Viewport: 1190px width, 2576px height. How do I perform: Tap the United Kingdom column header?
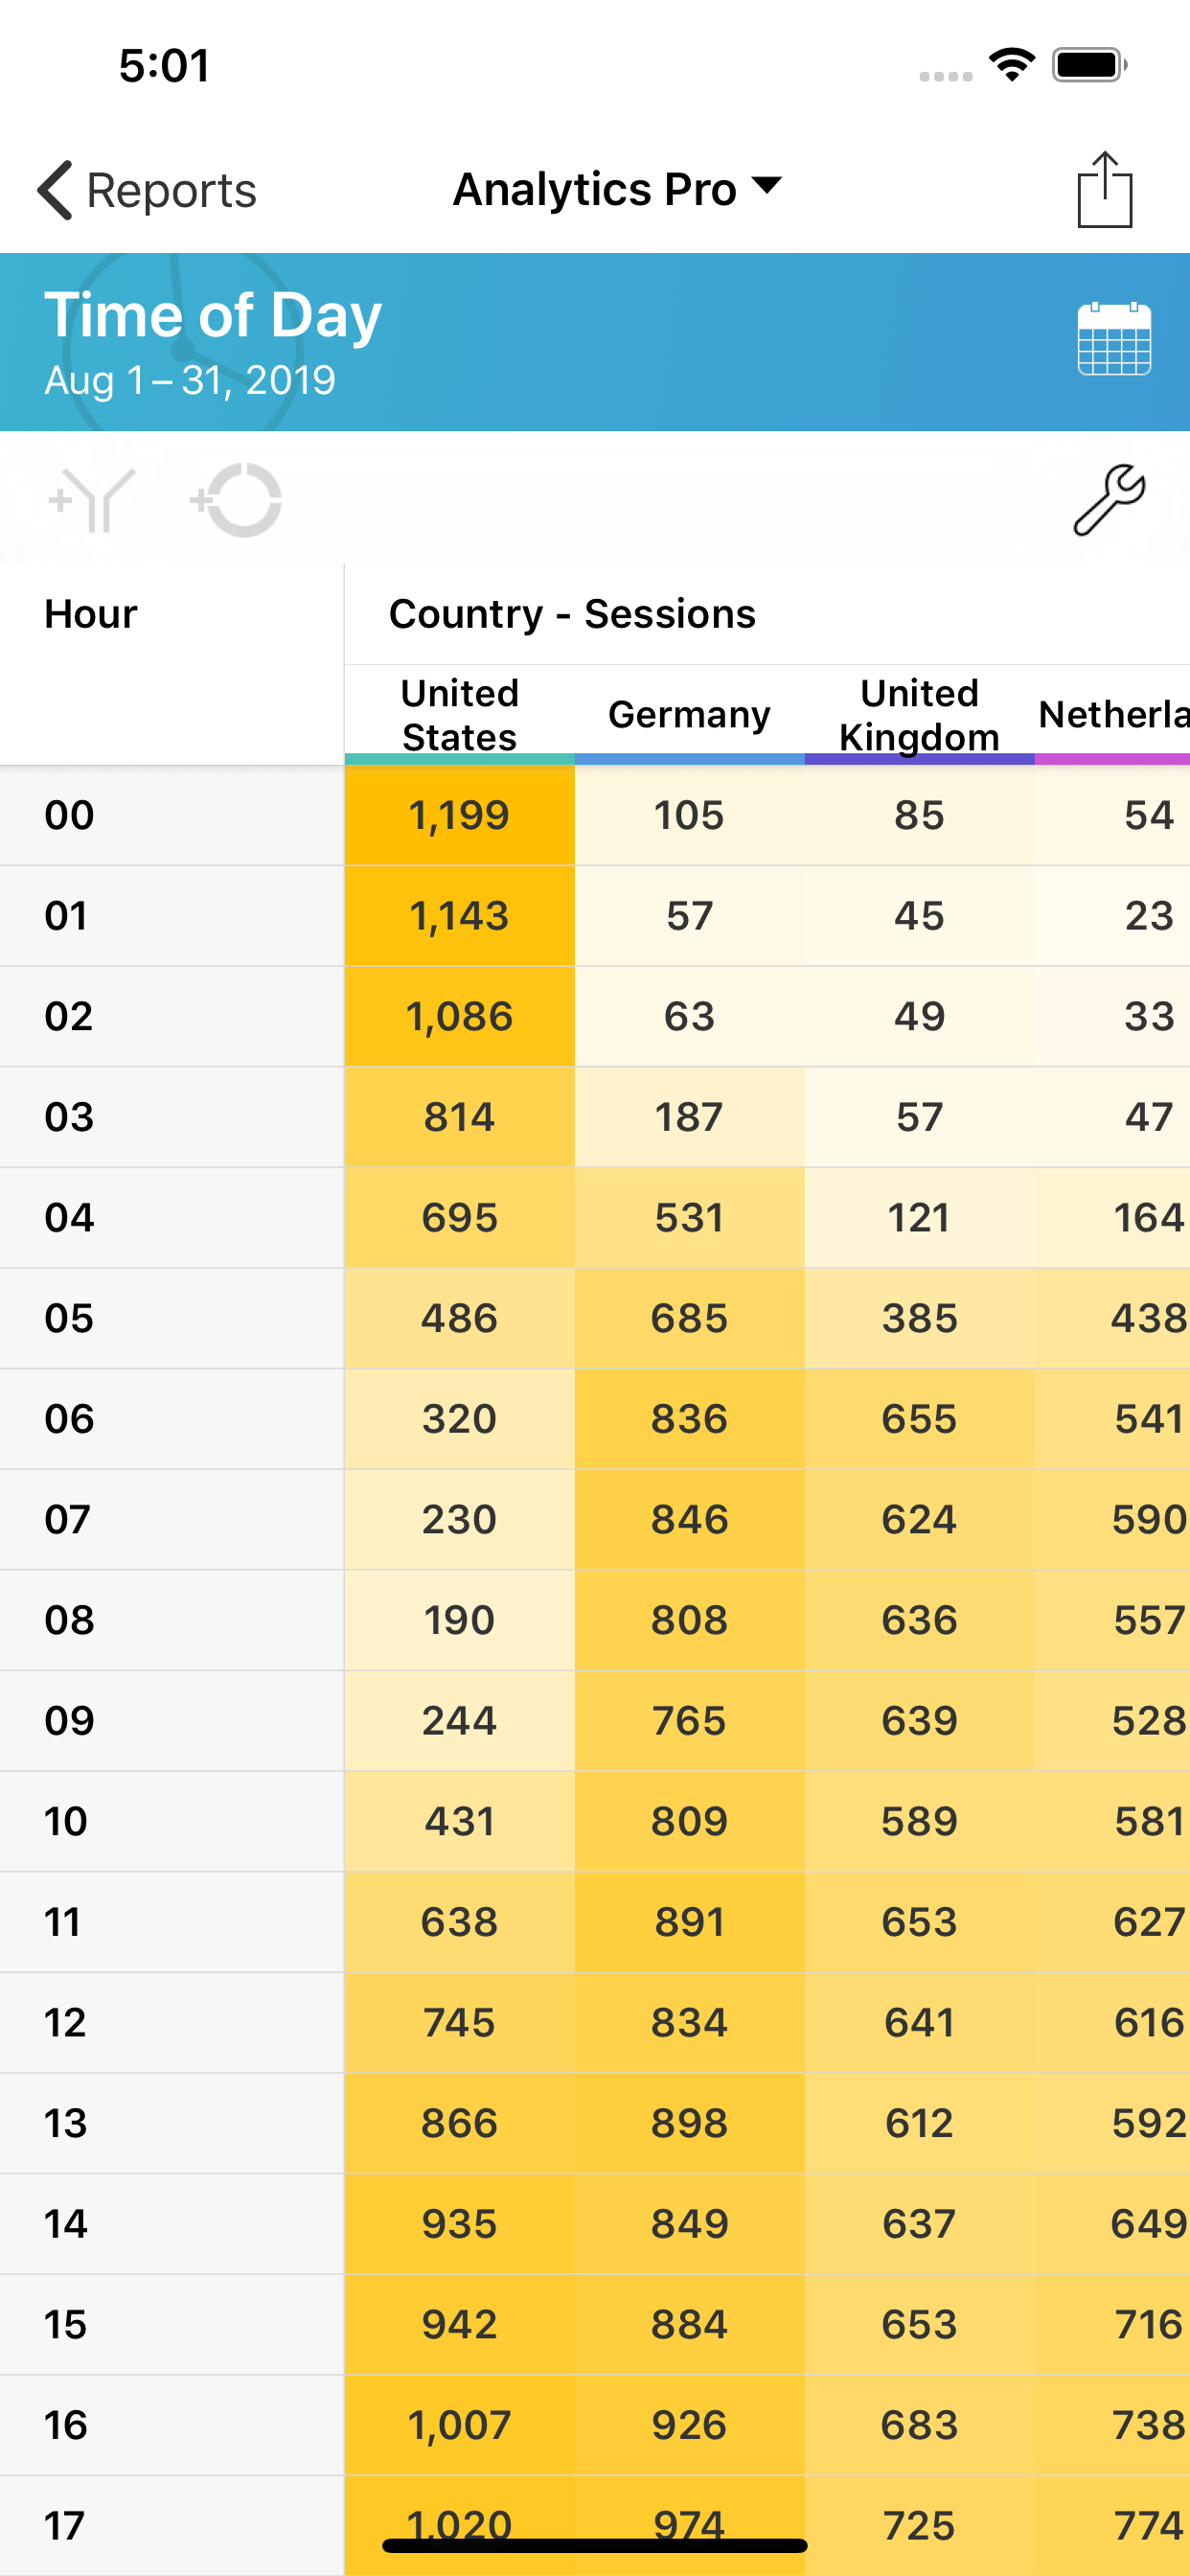(919, 715)
